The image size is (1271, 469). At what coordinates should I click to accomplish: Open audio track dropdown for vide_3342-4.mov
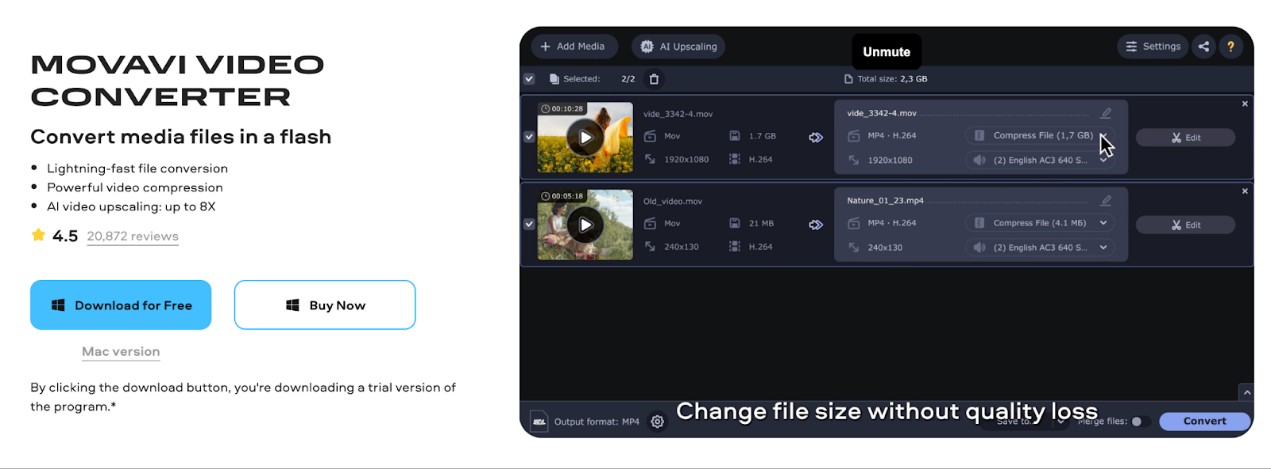[1104, 160]
